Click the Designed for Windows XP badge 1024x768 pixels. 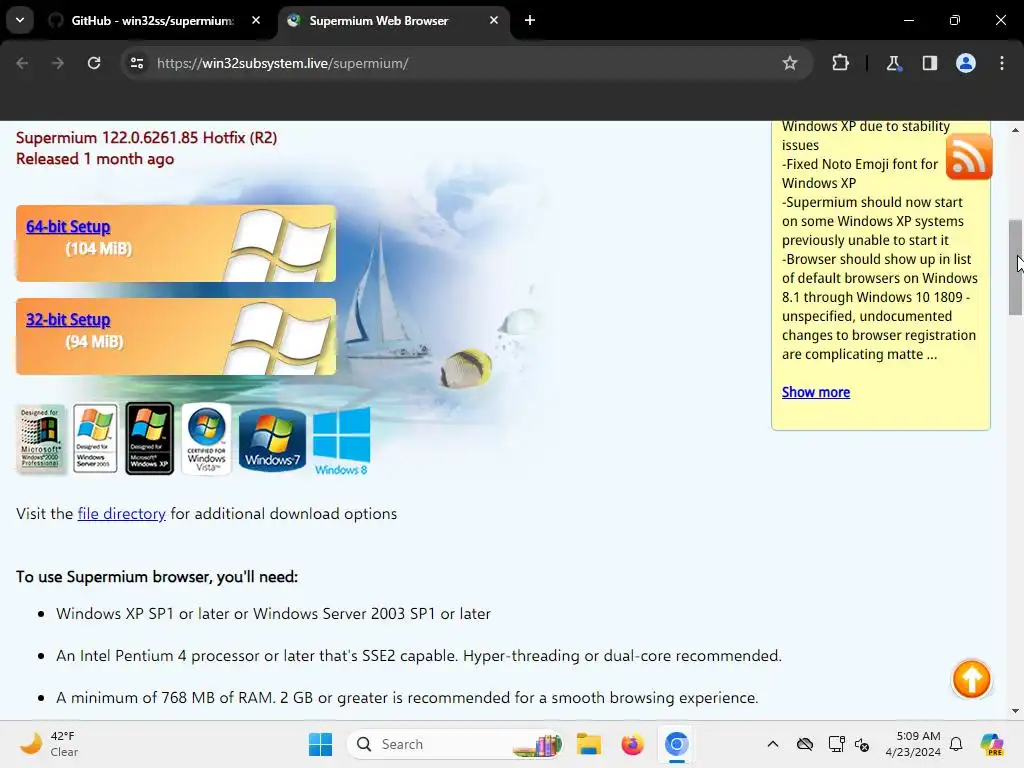click(150, 438)
